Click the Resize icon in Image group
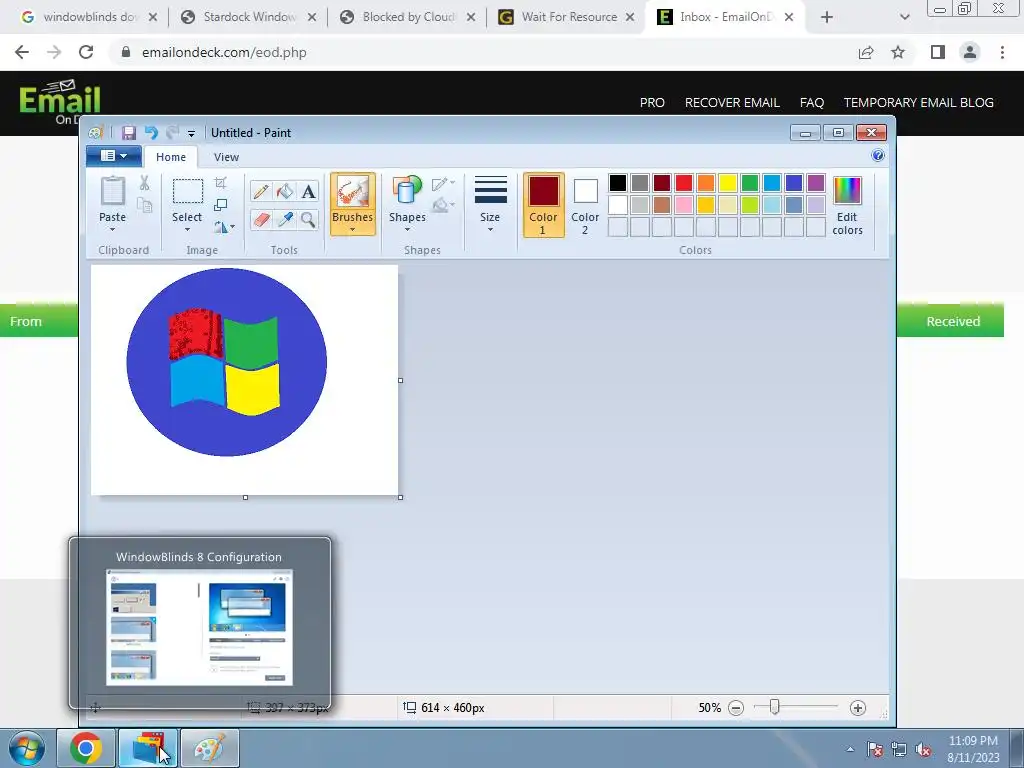The height and width of the screenshot is (768, 1024). (x=221, y=205)
